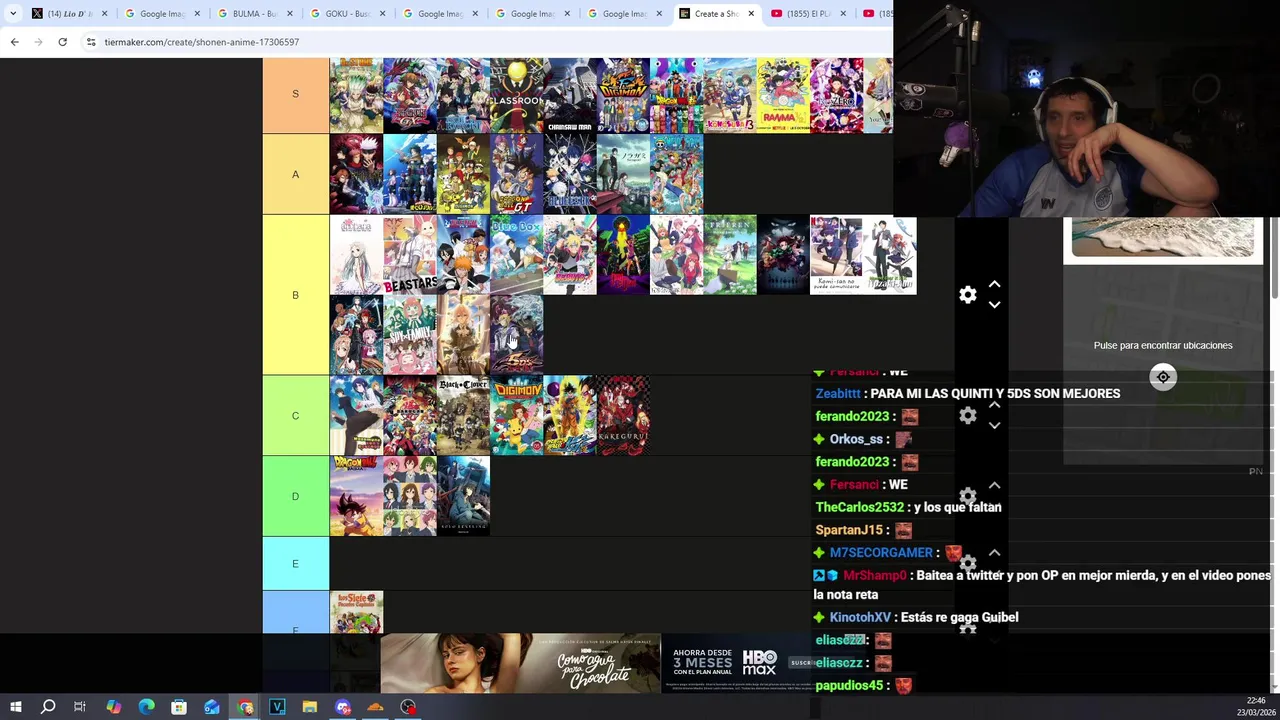Close the Create a Sh... tab
This screenshot has width=1280, height=720.
751,13
